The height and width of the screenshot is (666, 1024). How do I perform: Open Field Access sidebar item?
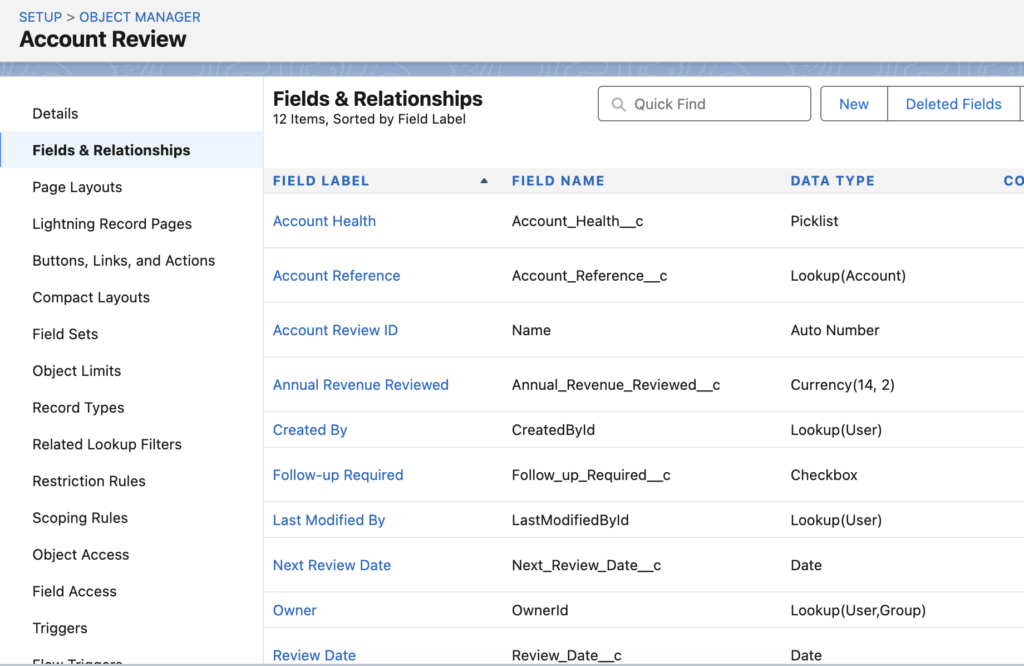(x=74, y=592)
